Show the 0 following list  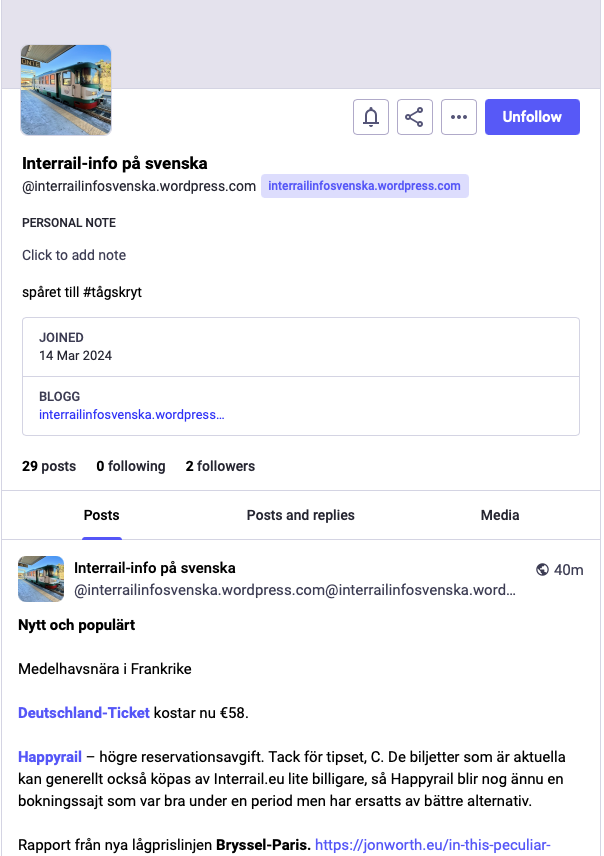click(x=131, y=466)
